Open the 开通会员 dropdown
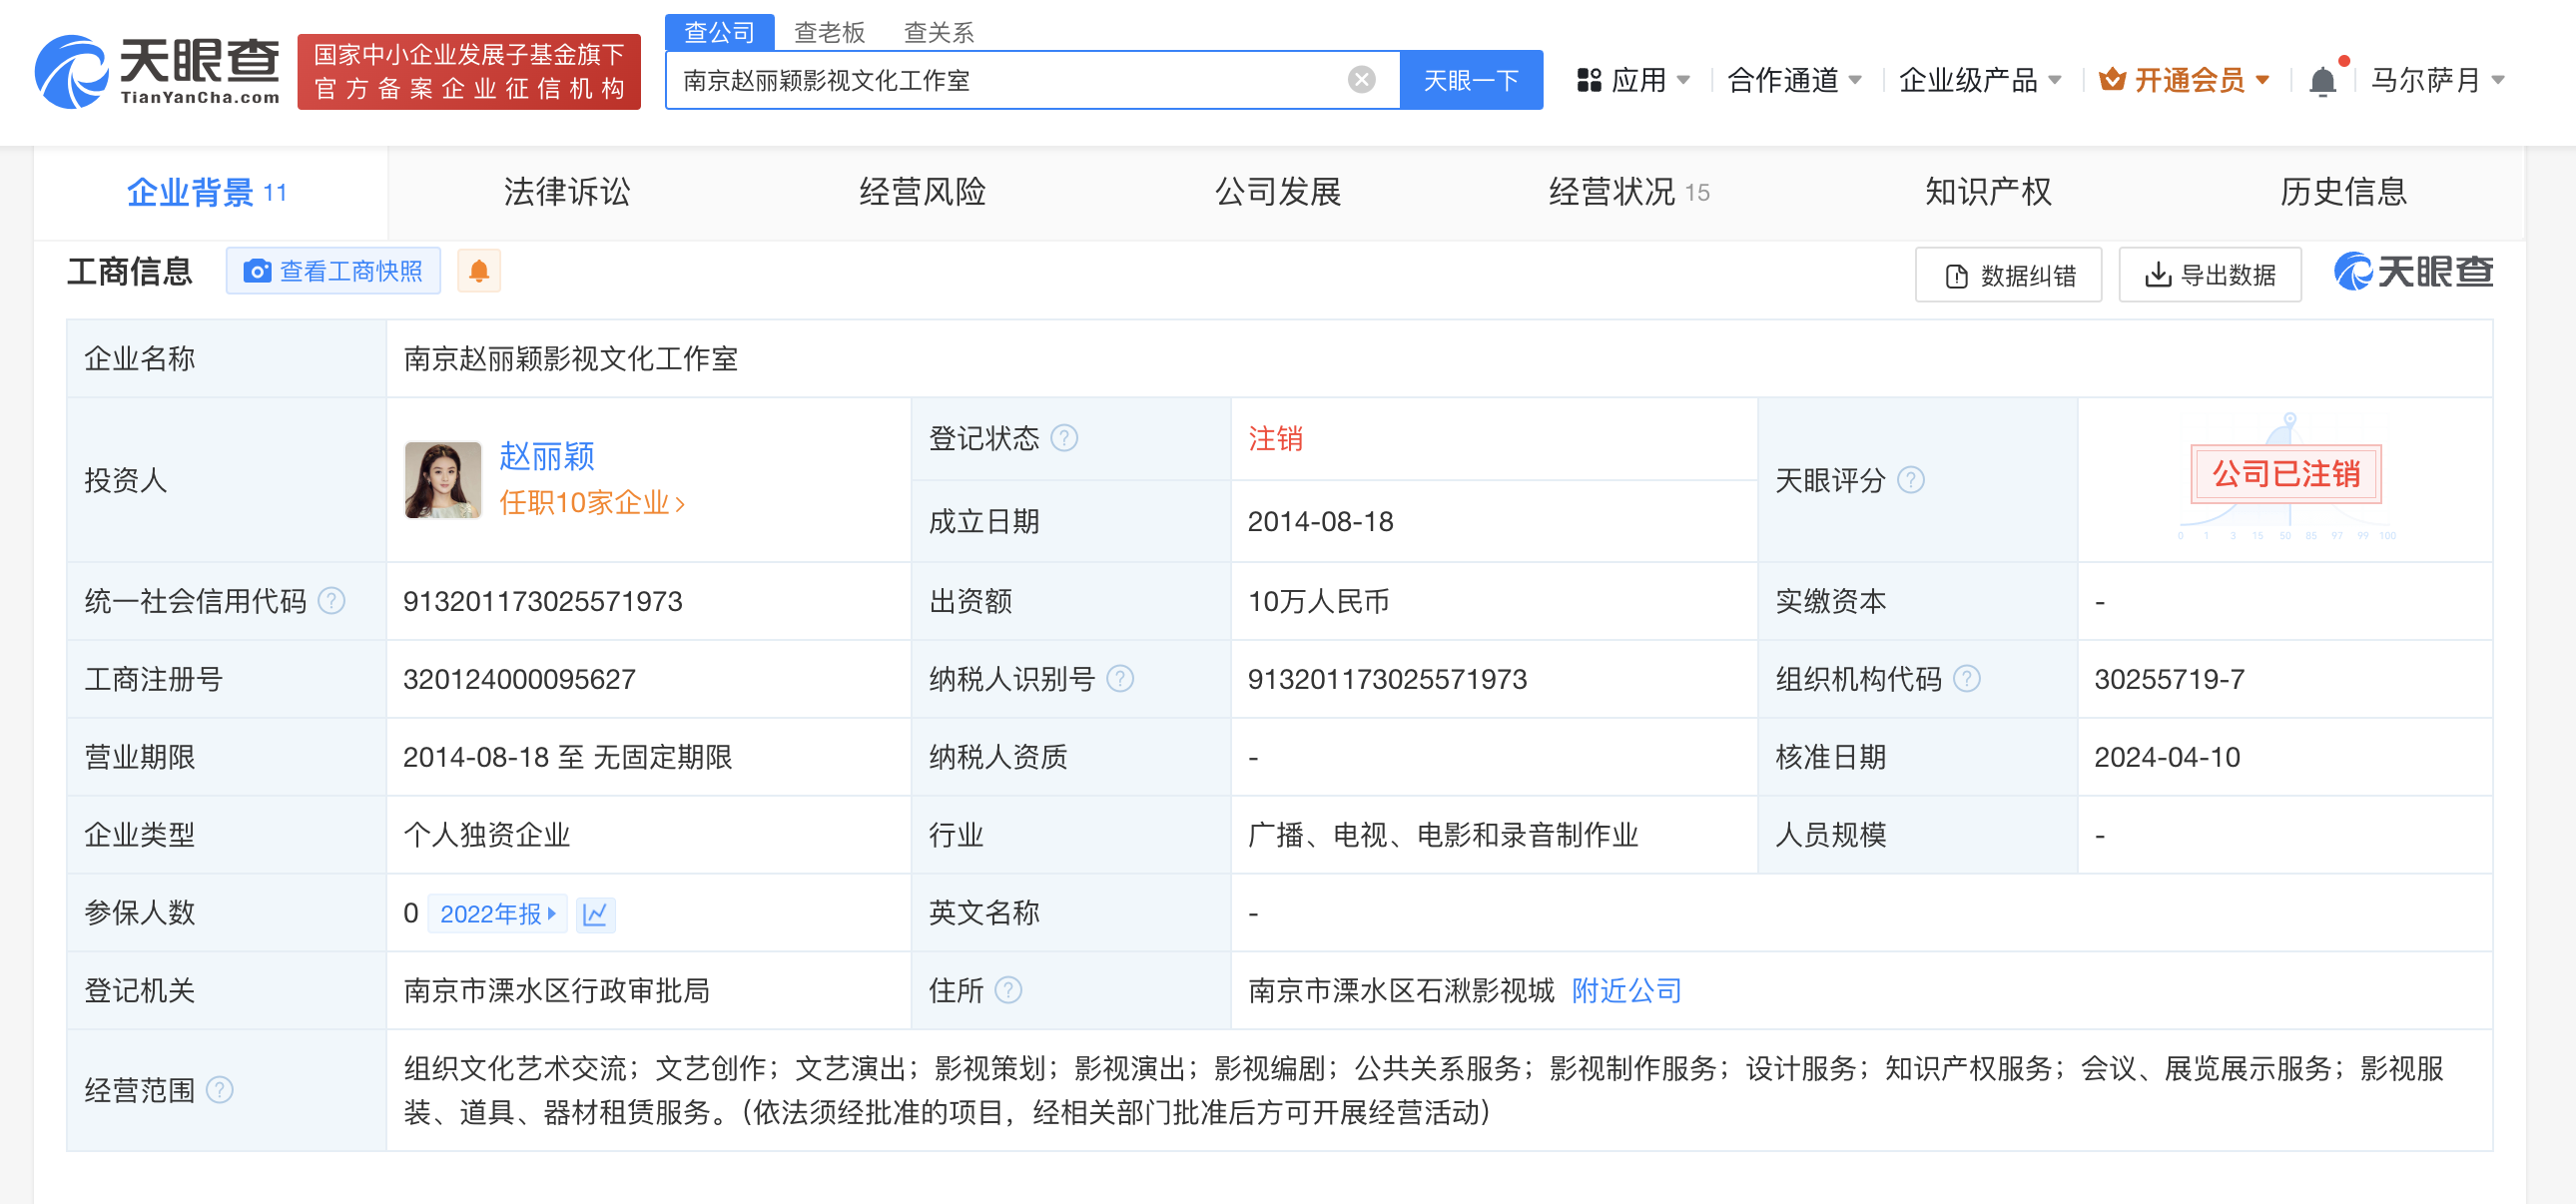 [2186, 79]
